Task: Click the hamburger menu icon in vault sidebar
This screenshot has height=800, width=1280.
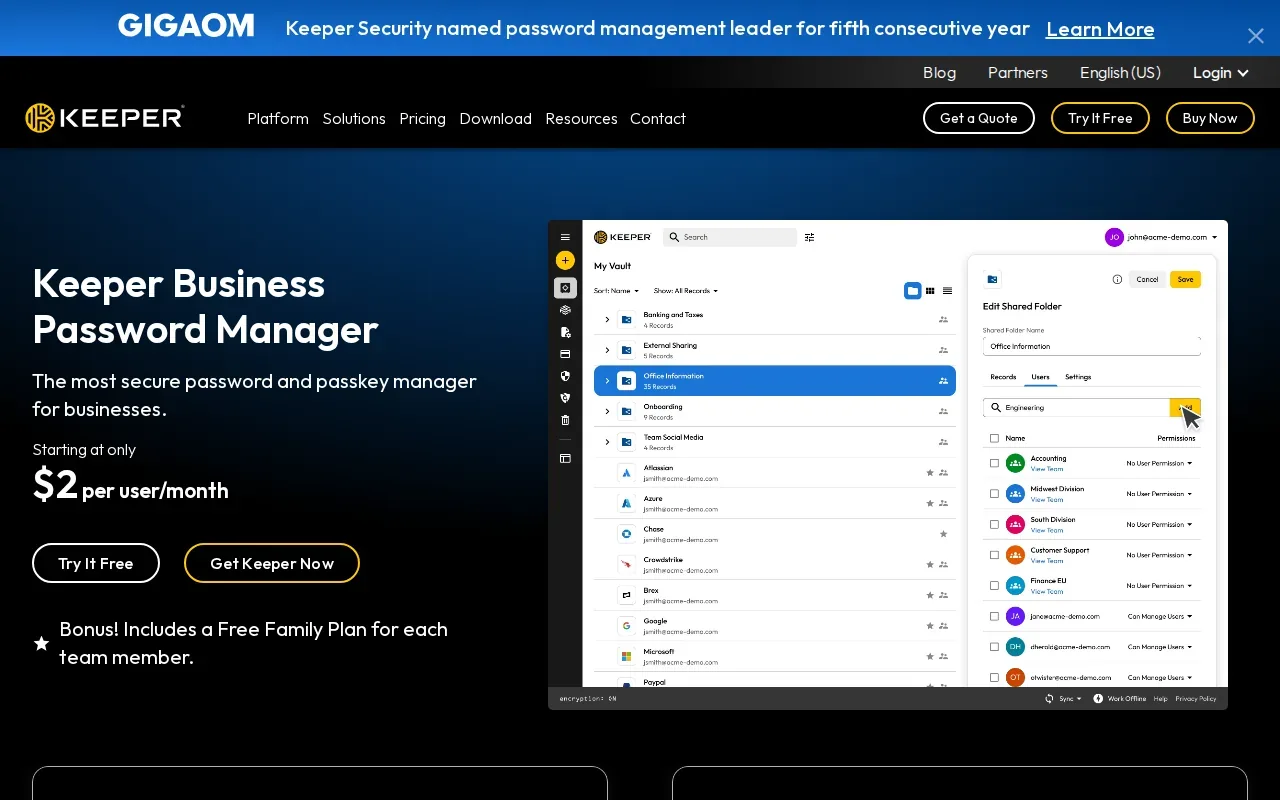Action: (x=565, y=237)
